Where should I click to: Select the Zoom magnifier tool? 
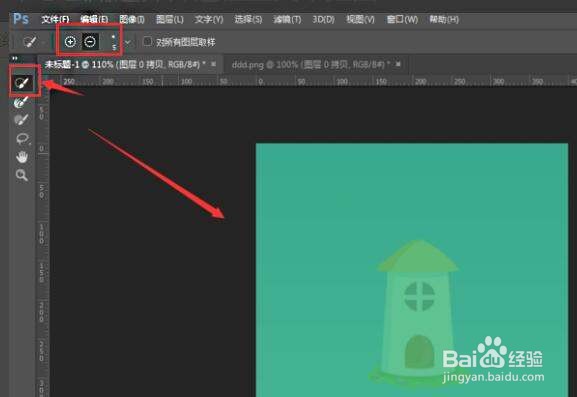(22, 175)
